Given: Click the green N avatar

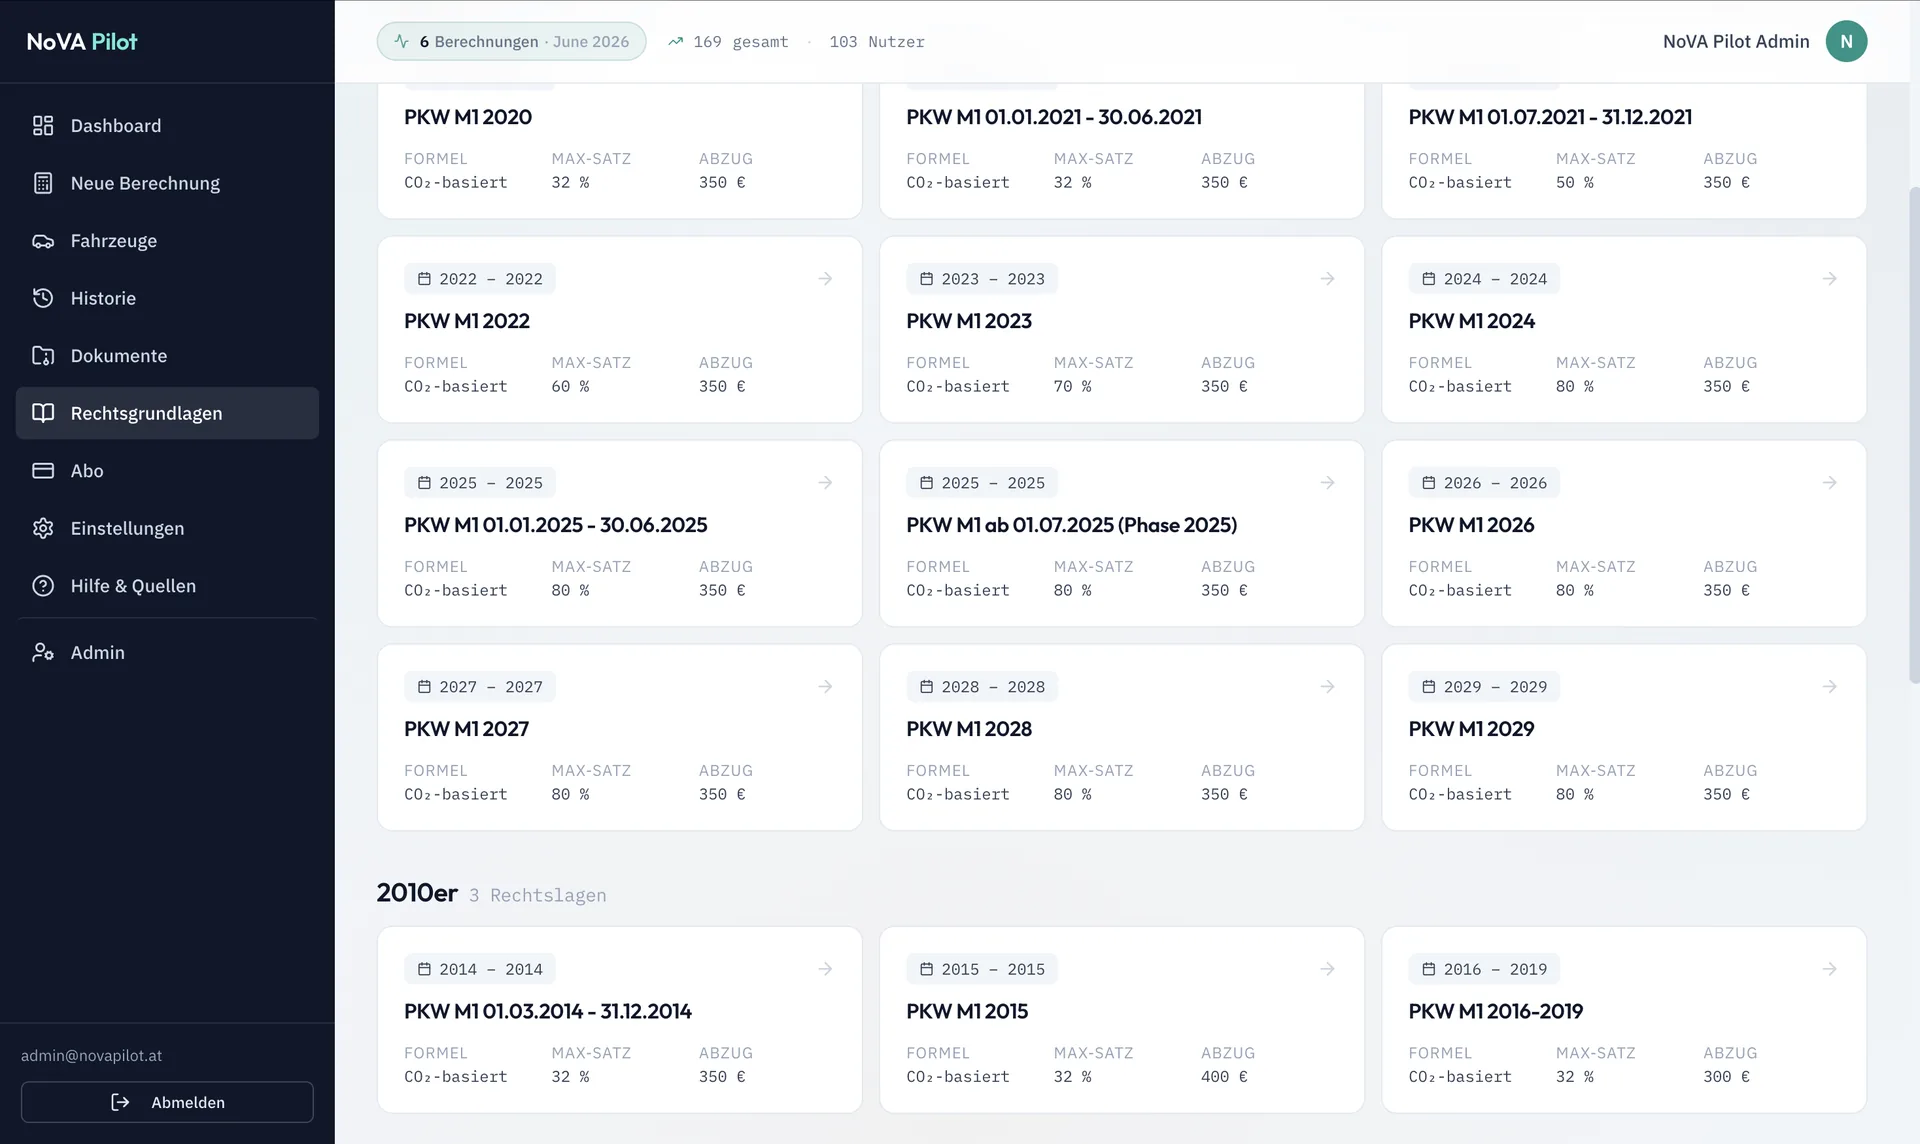Looking at the screenshot, I should click(1846, 41).
